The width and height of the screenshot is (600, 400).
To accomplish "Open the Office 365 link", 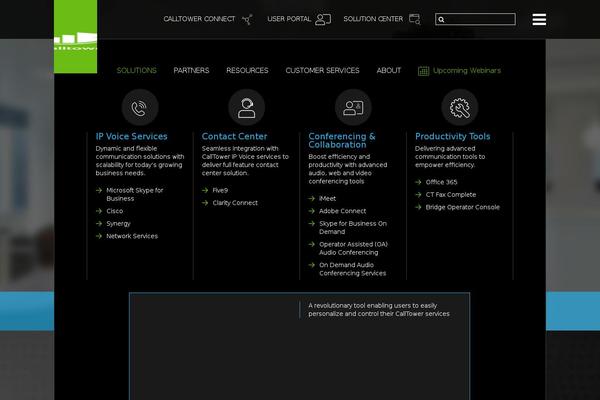I will point(441,182).
